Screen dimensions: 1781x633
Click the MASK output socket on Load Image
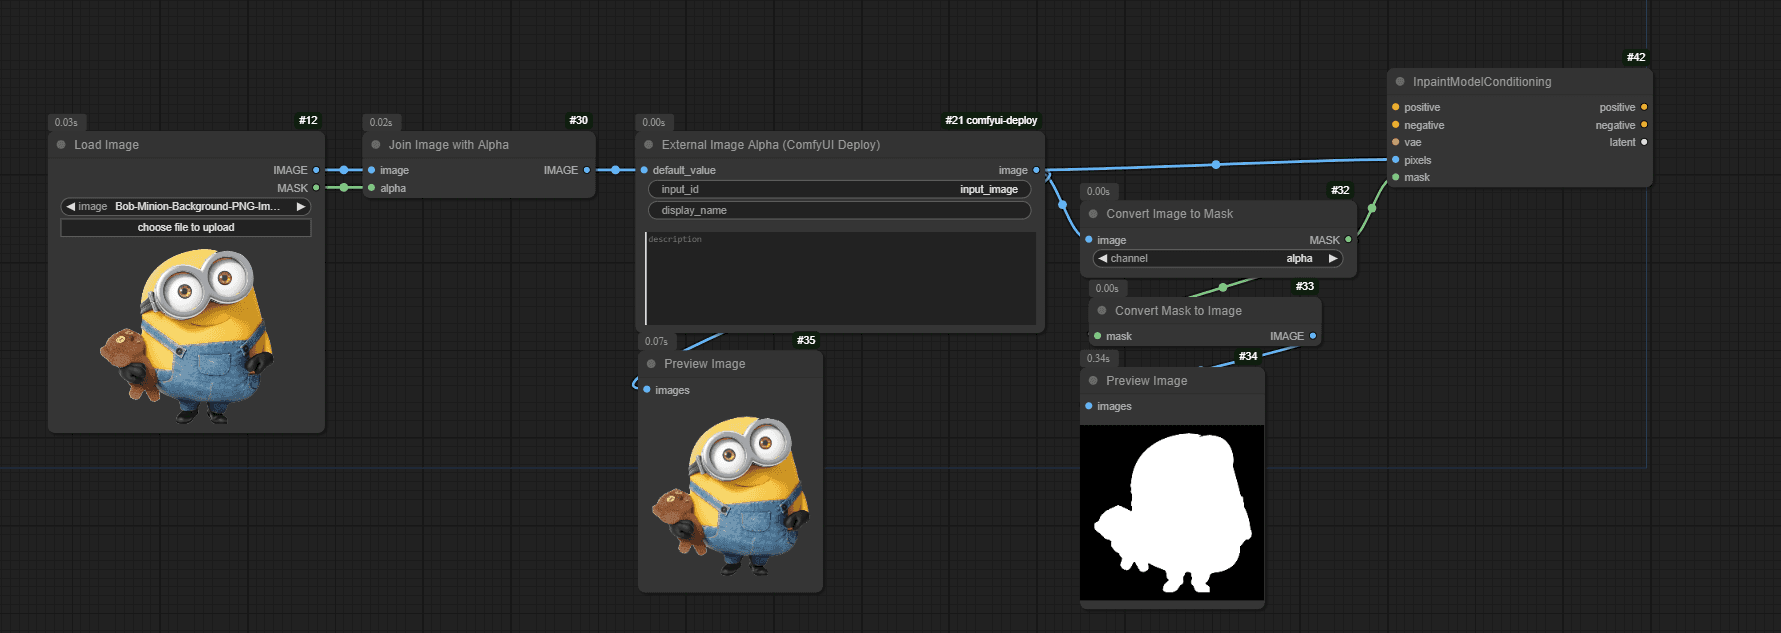316,188
